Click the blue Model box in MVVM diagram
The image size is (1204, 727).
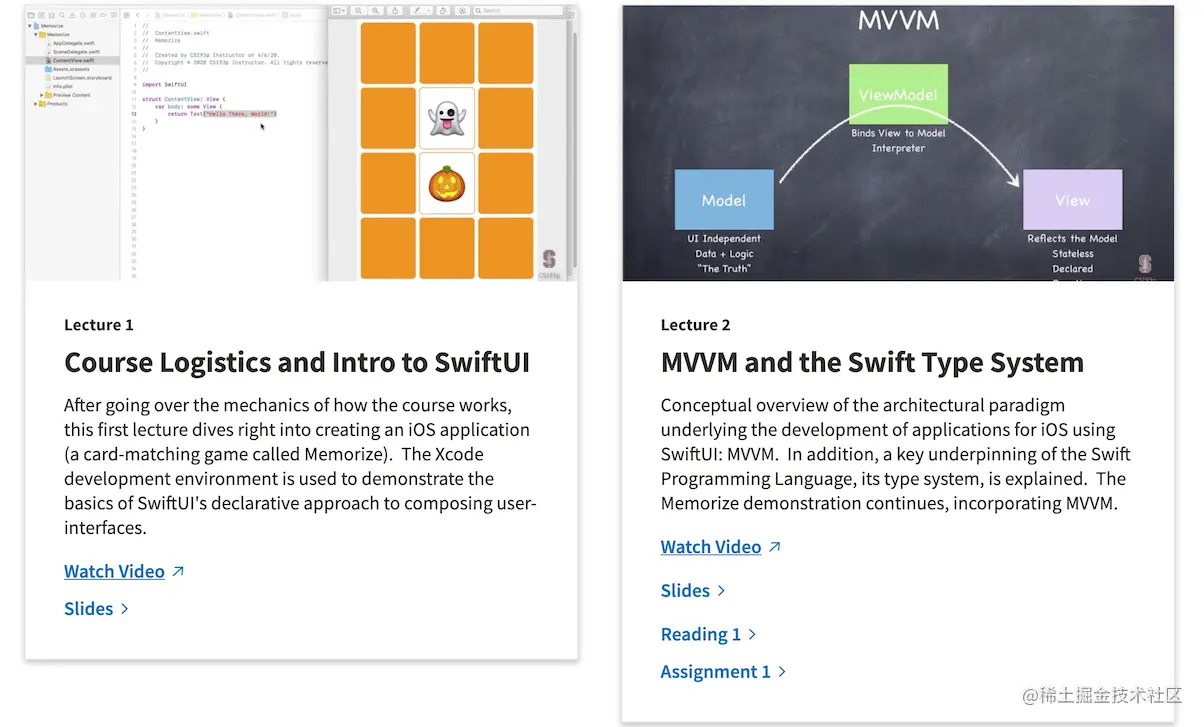click(x=724, y=200)
